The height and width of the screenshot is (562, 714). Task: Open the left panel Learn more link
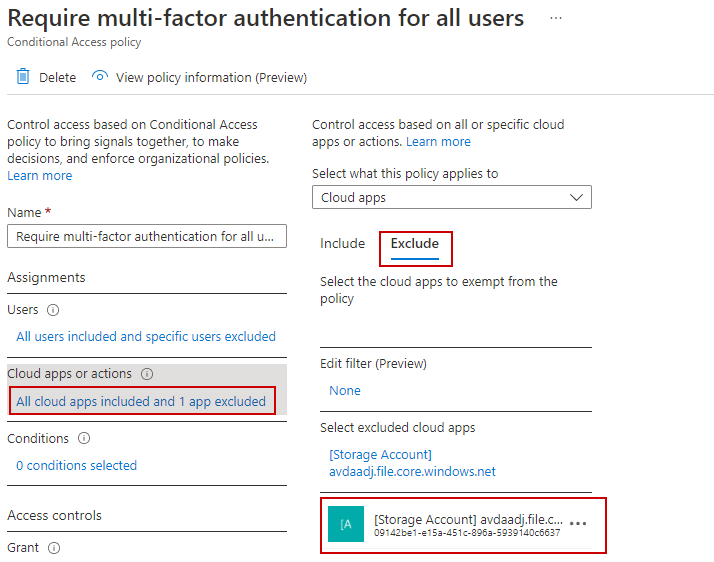(x=40, y=176)
